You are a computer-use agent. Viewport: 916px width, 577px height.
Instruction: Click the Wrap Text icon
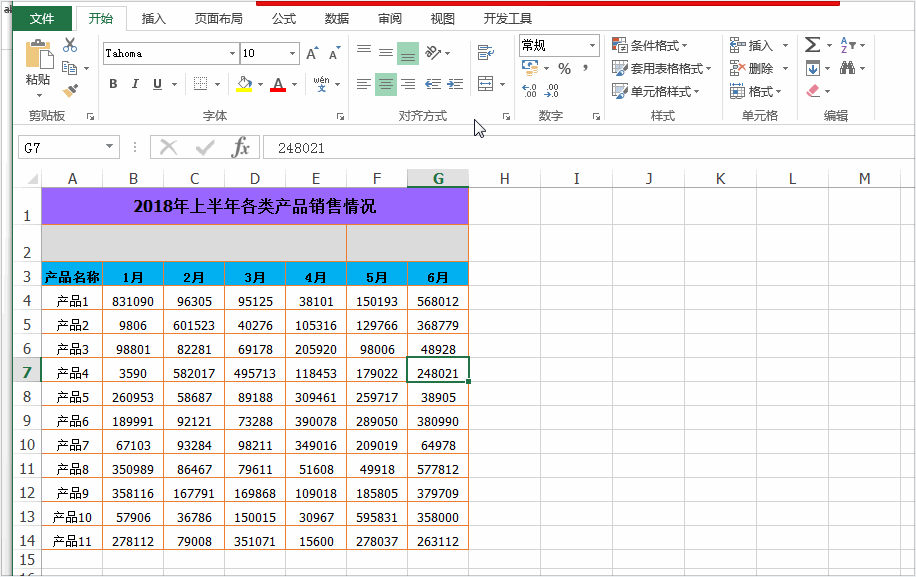point(486,53)
